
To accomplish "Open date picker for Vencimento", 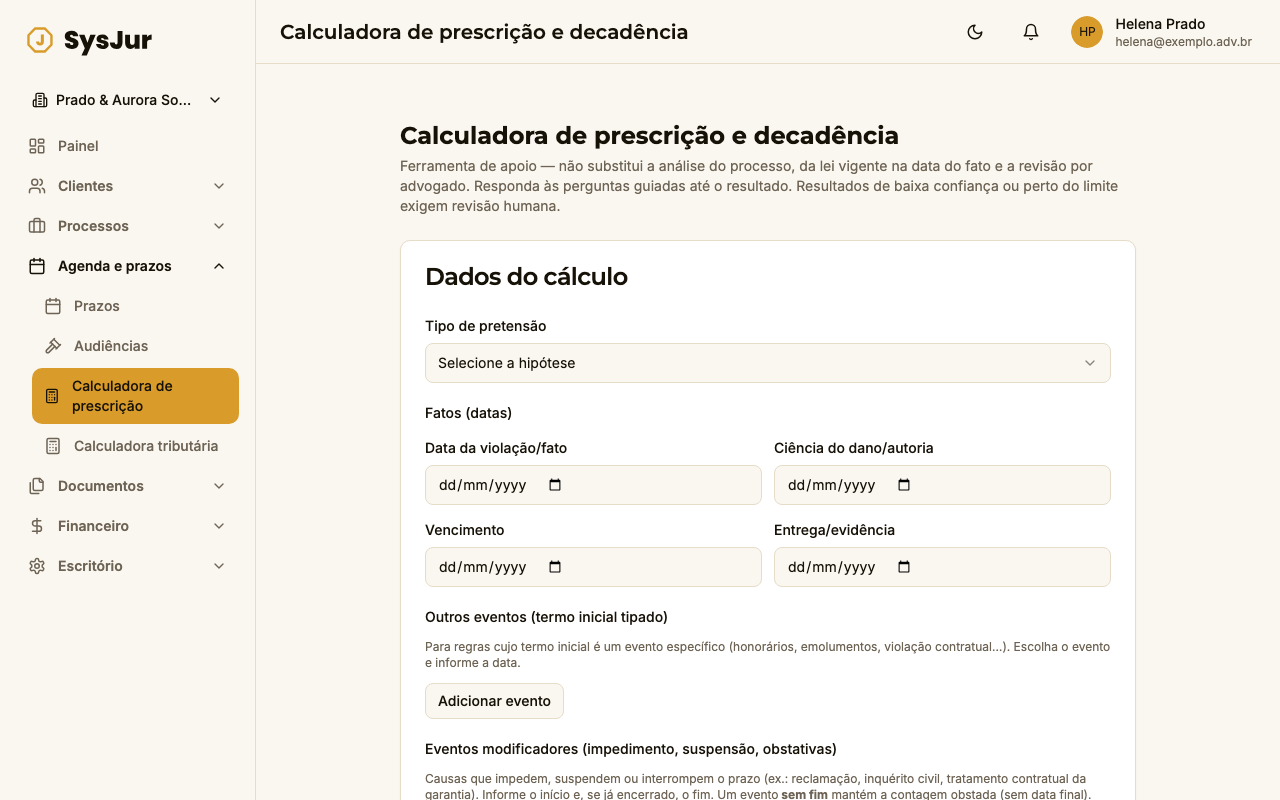I will click(556, 567).
